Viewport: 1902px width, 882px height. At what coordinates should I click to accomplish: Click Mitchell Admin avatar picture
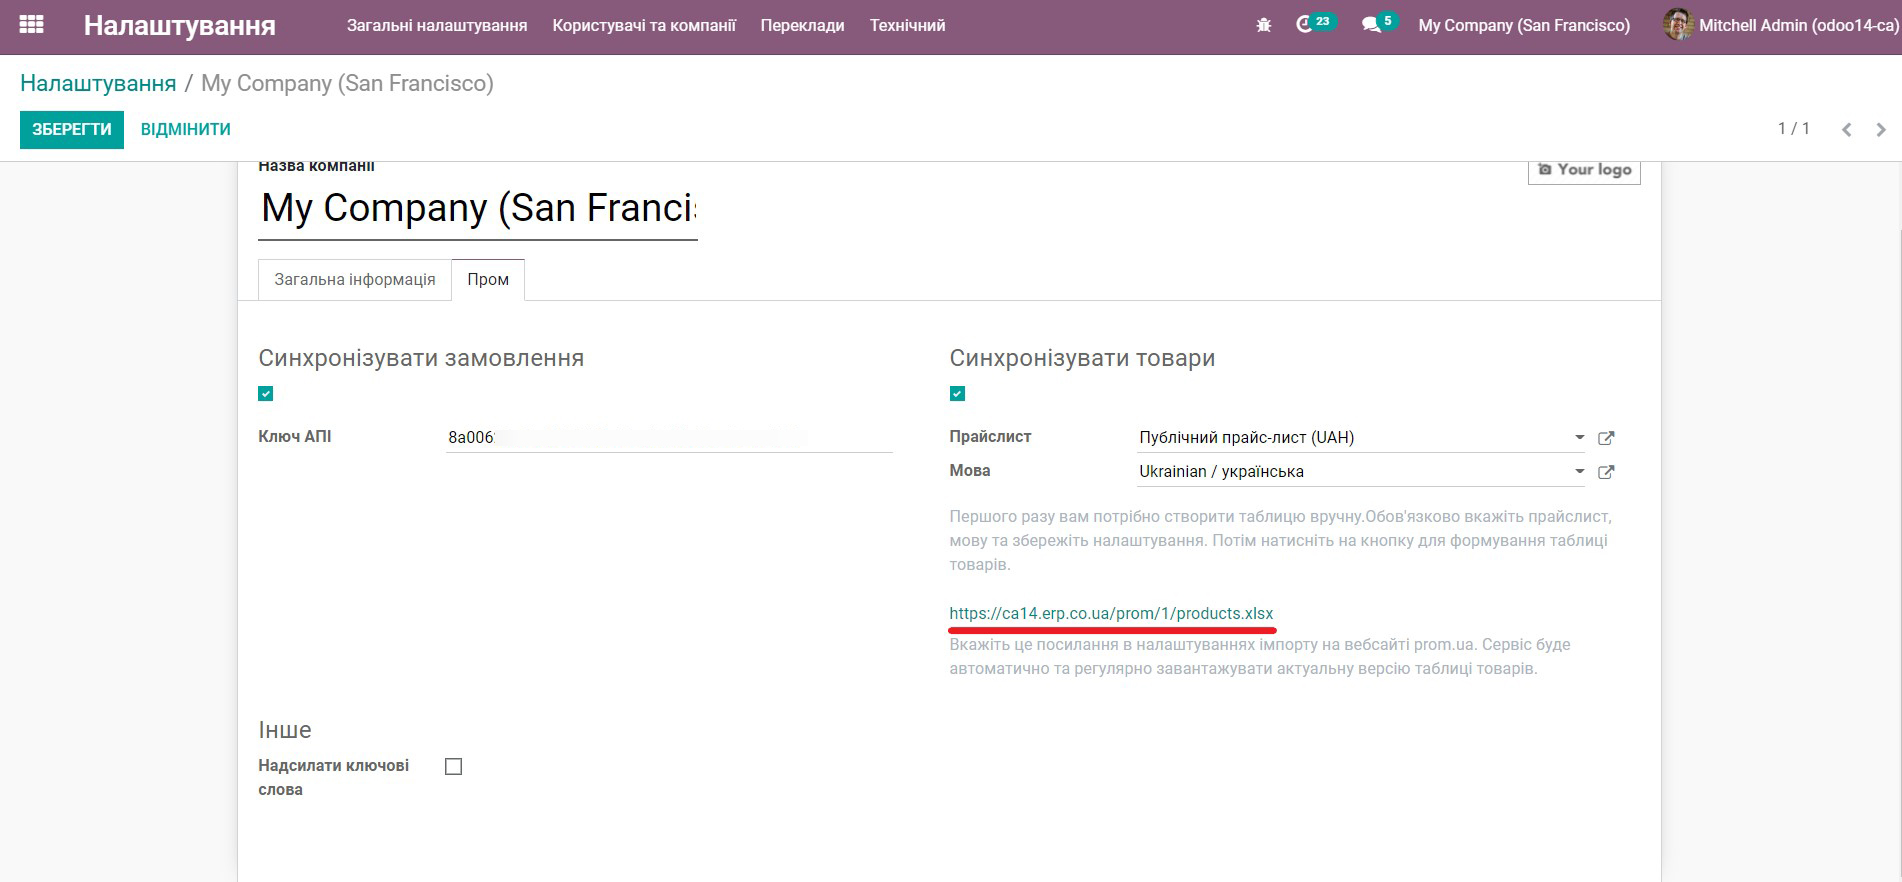1677,25
